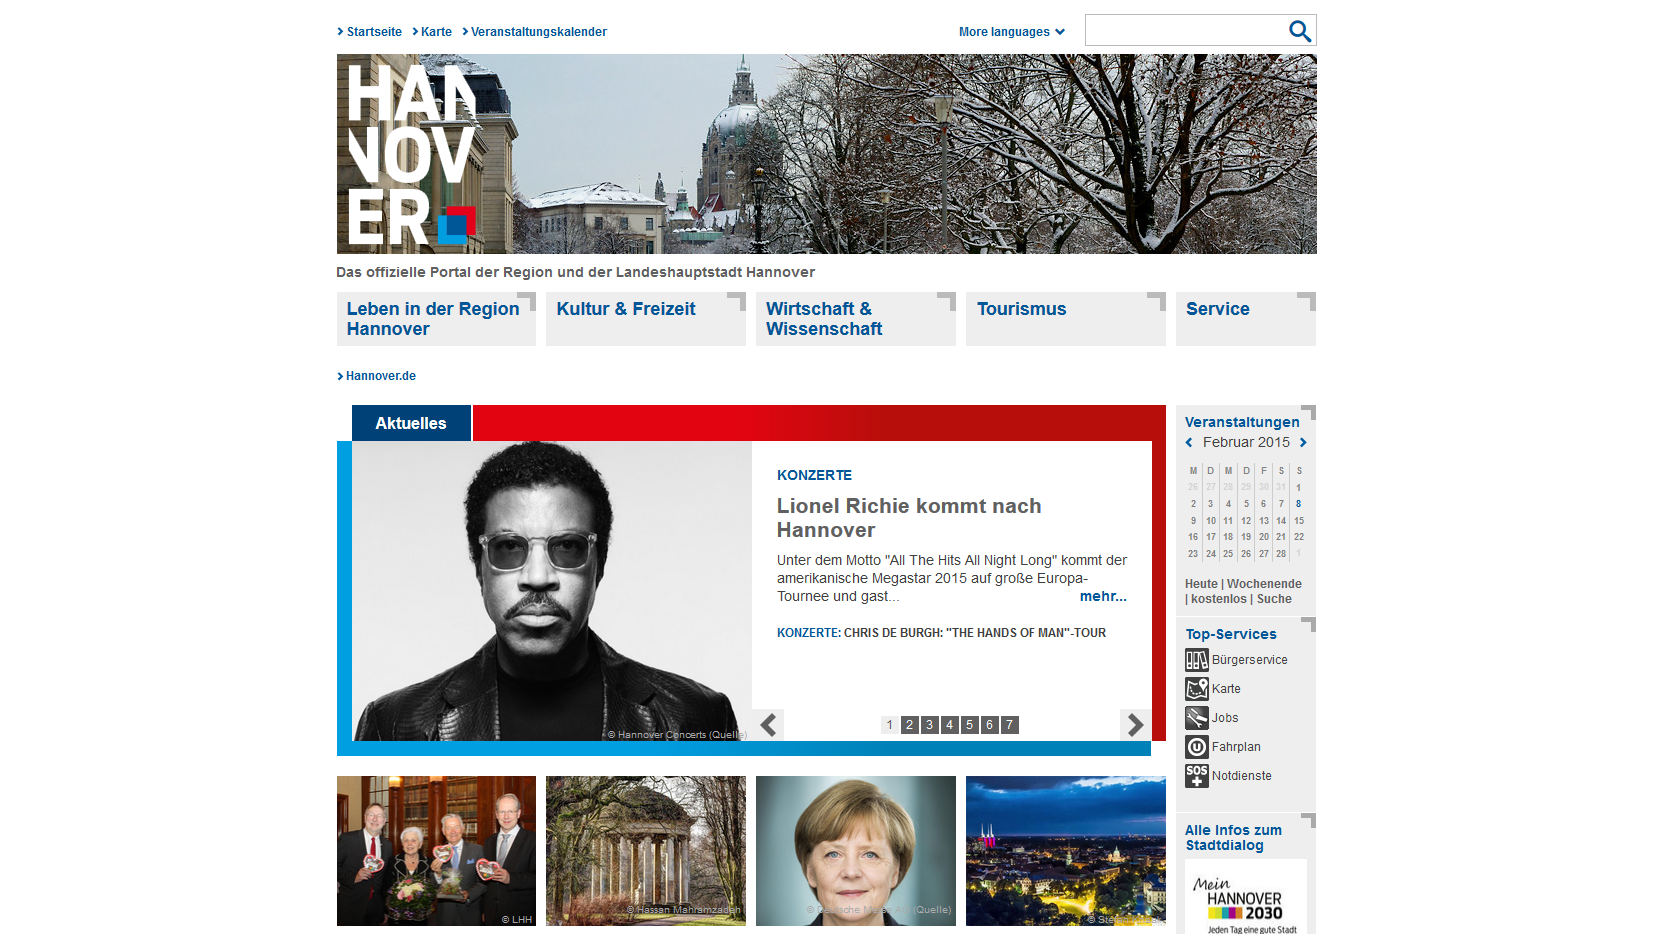Open the Wirtschaft & Wissenschaft menu
1655x934 pixels.
click(x=856, y=319)
